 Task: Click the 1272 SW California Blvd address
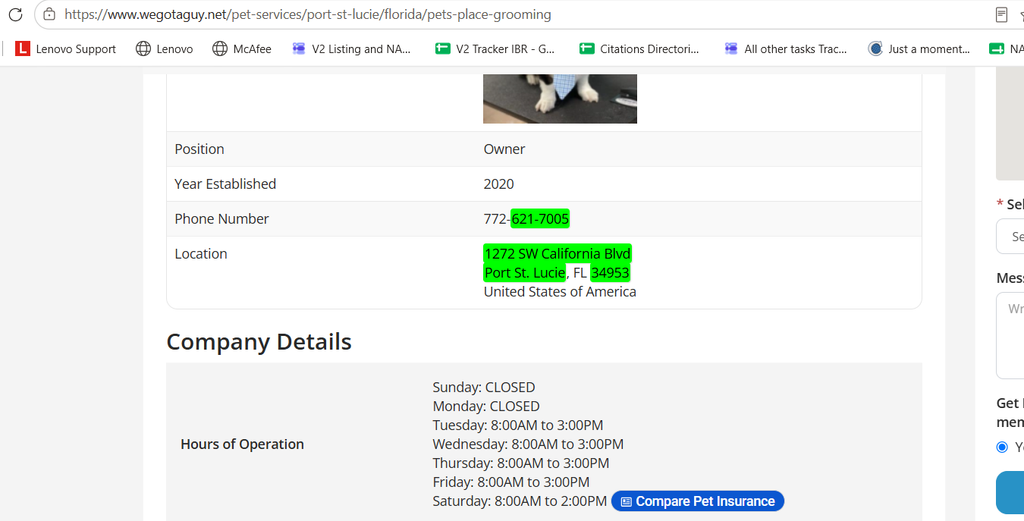click(558, 253)
